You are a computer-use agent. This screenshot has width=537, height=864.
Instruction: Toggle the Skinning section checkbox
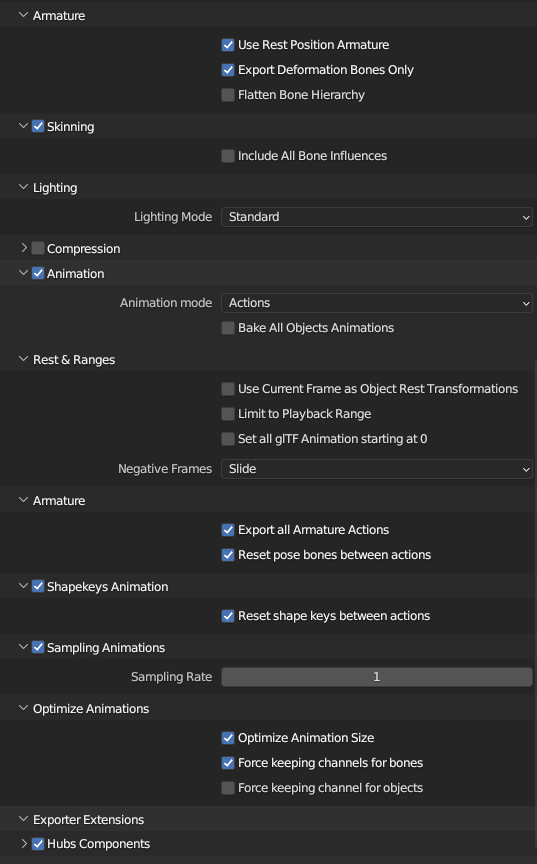click(x=38, y=126)
